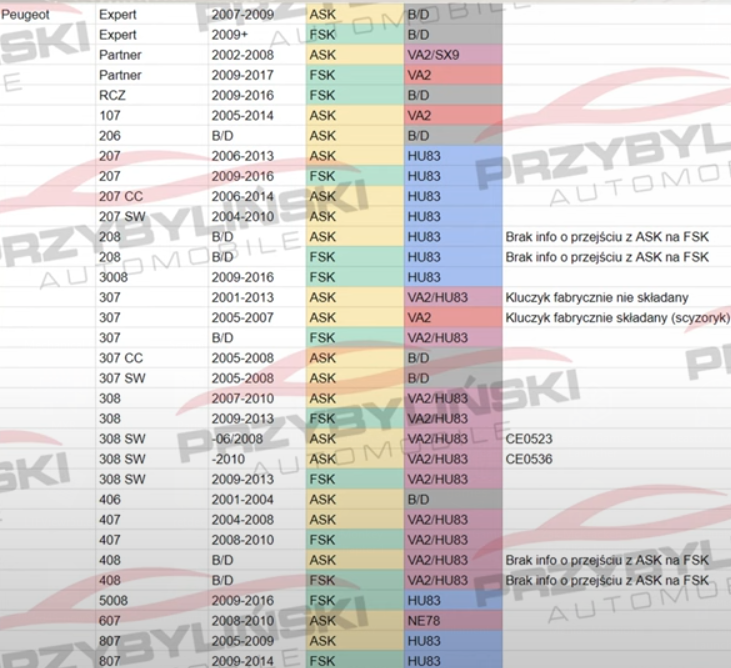Select the 2008-2010 cell in the 407 row
The image size is (731, 668).
pos(257,540)
